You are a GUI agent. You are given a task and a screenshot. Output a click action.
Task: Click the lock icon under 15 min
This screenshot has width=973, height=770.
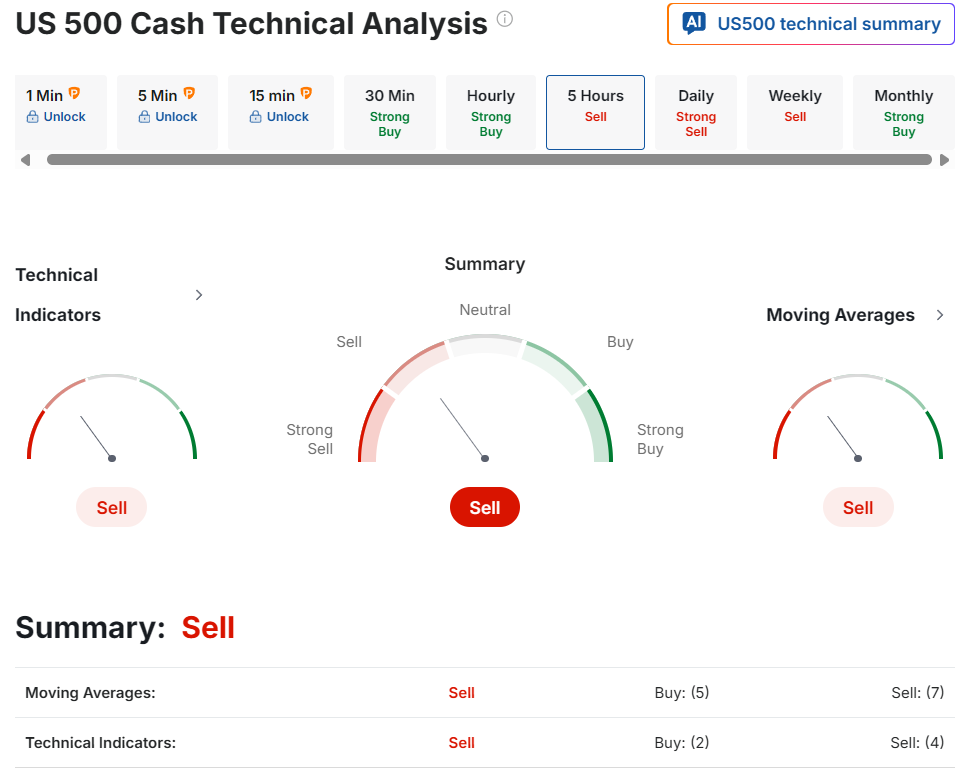[256, 117]
